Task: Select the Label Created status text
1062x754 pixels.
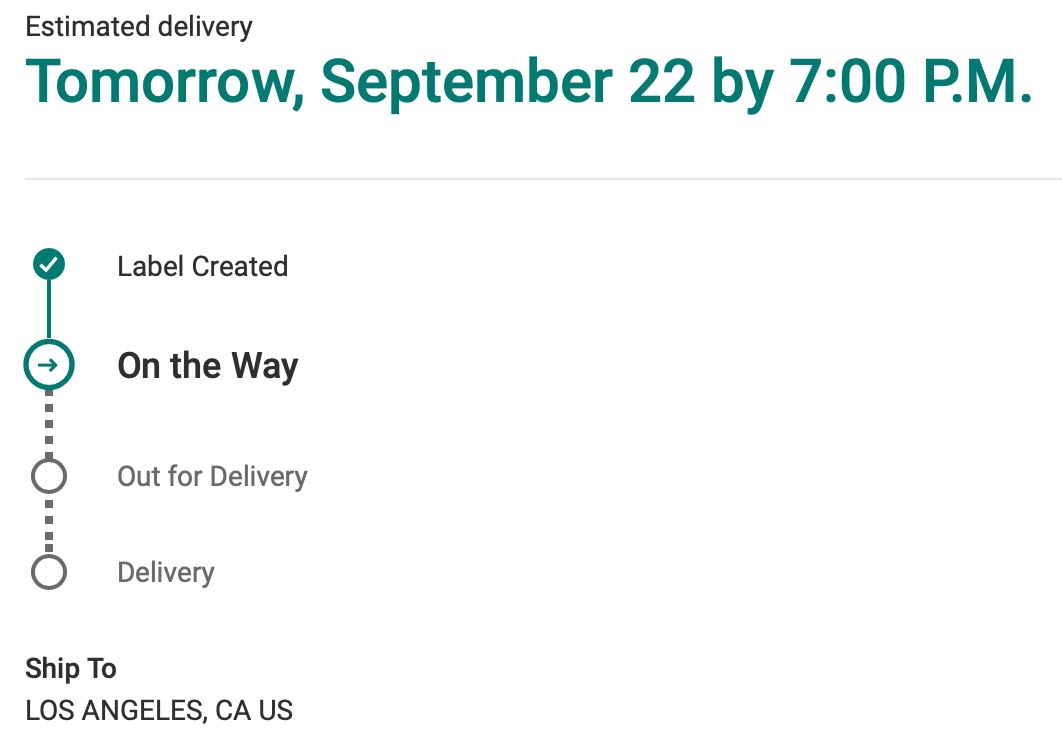Action: [x=203, y=266]
